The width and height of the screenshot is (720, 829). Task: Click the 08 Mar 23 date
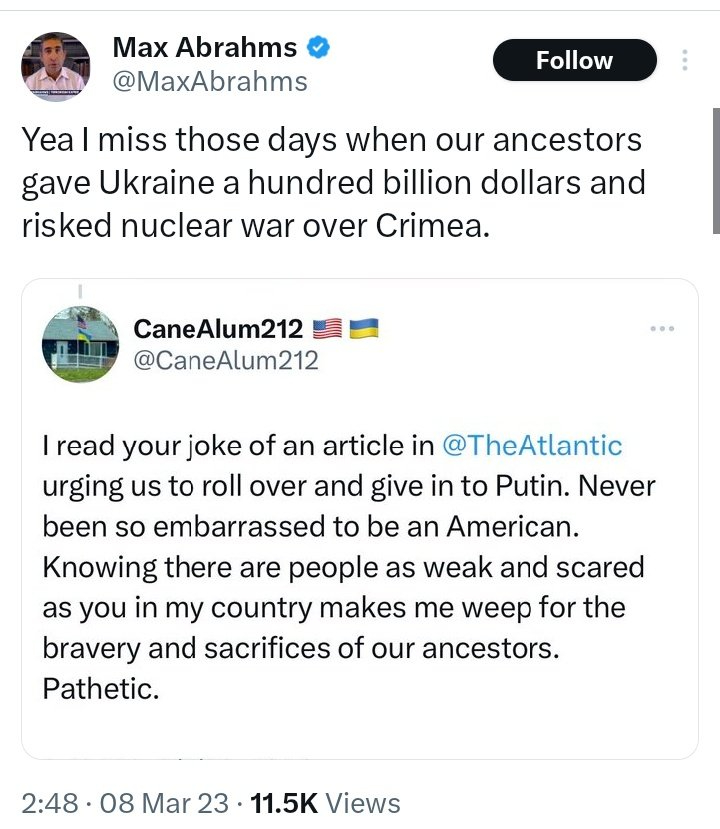tap(165, 803)
